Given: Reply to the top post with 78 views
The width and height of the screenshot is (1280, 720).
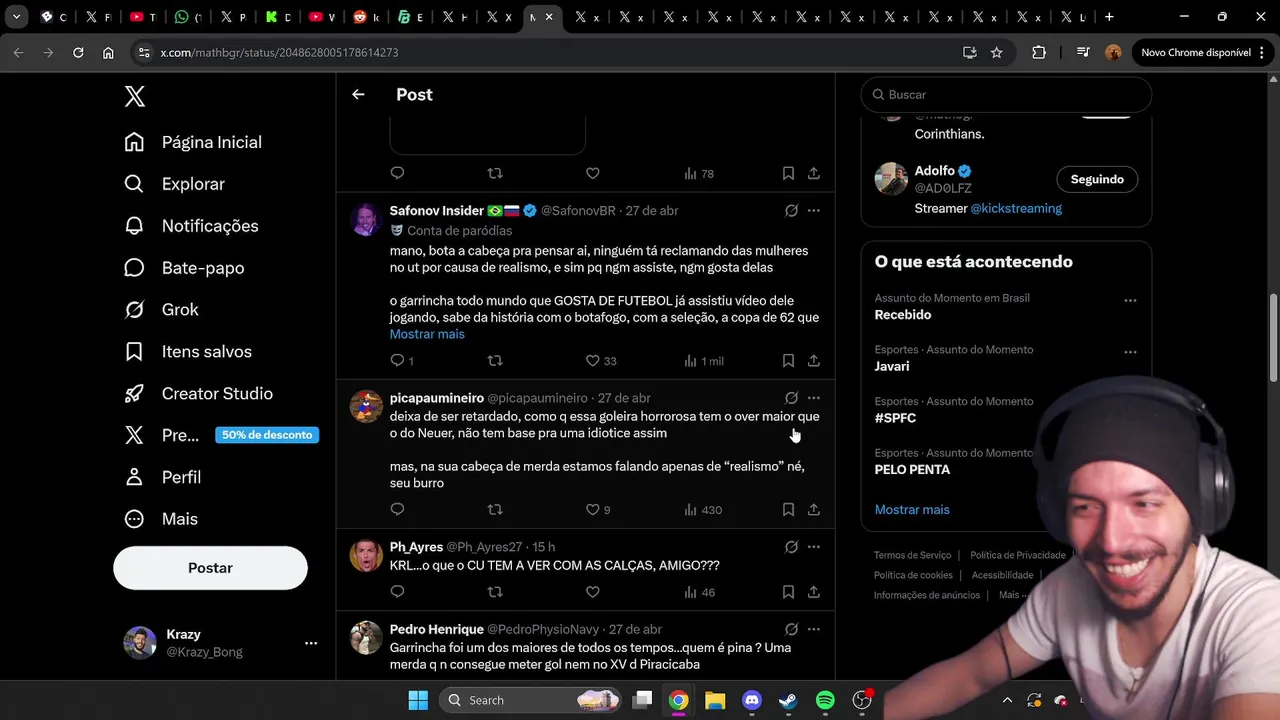Looking at the screenshot, I should 397,173.
